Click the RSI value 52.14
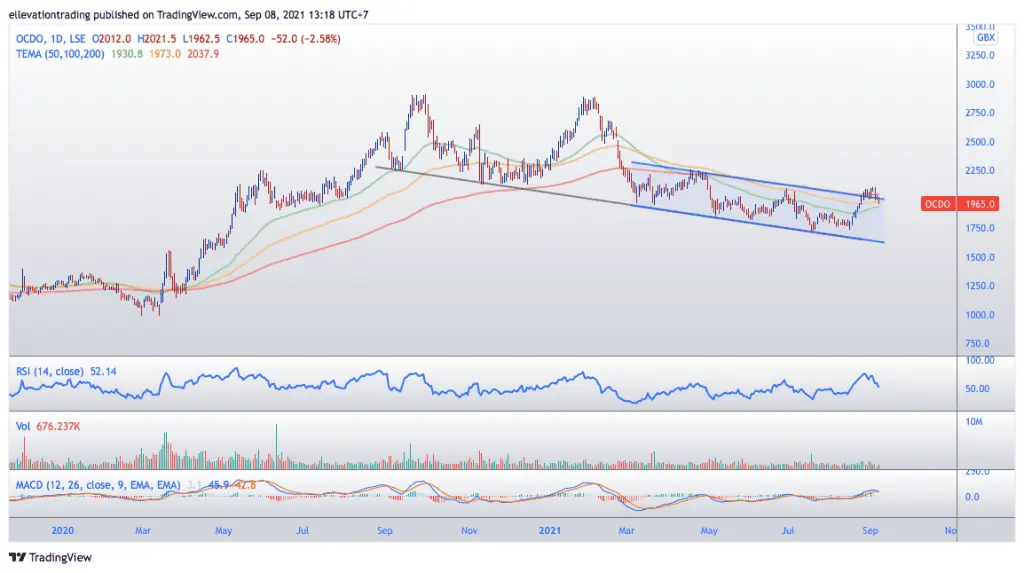The image size is (1024, 573). (103, 371)
